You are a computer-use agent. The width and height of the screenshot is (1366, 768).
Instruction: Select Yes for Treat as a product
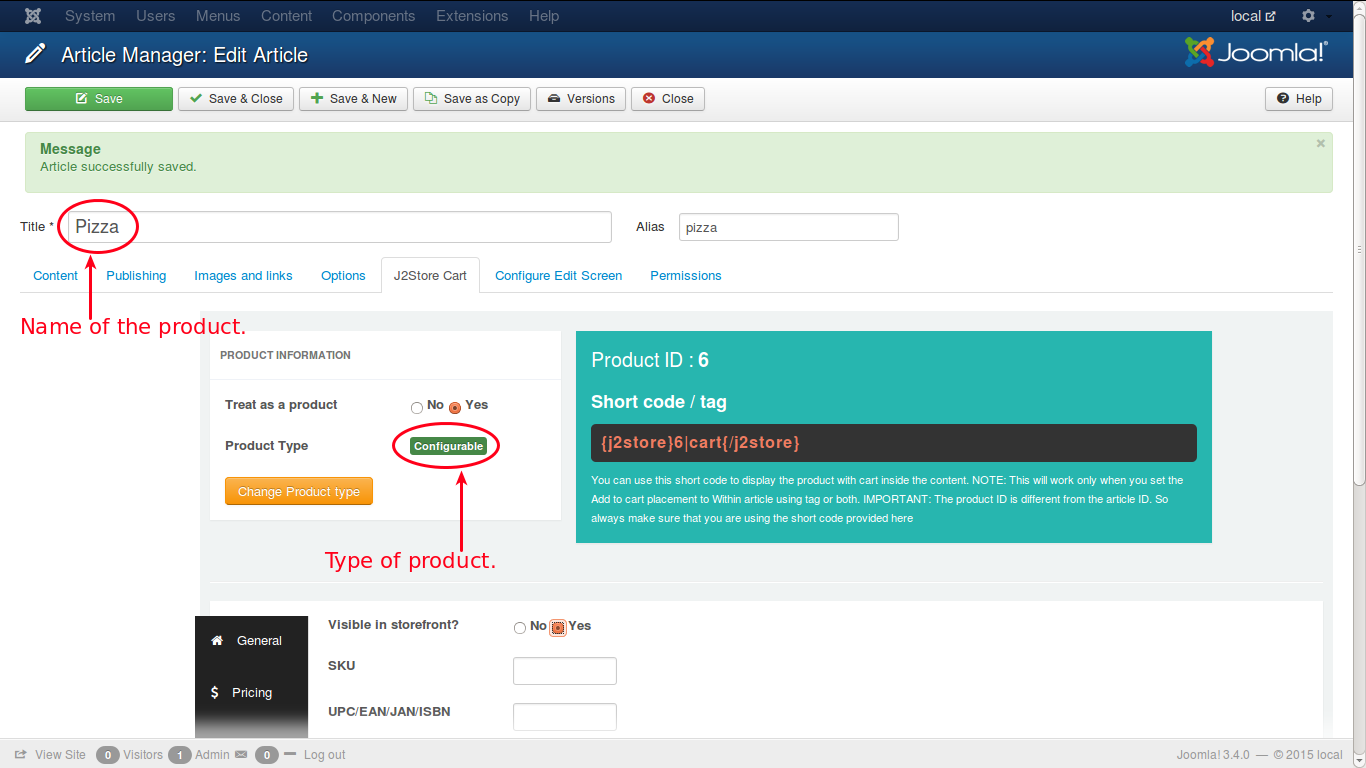(x=455, y=407)
